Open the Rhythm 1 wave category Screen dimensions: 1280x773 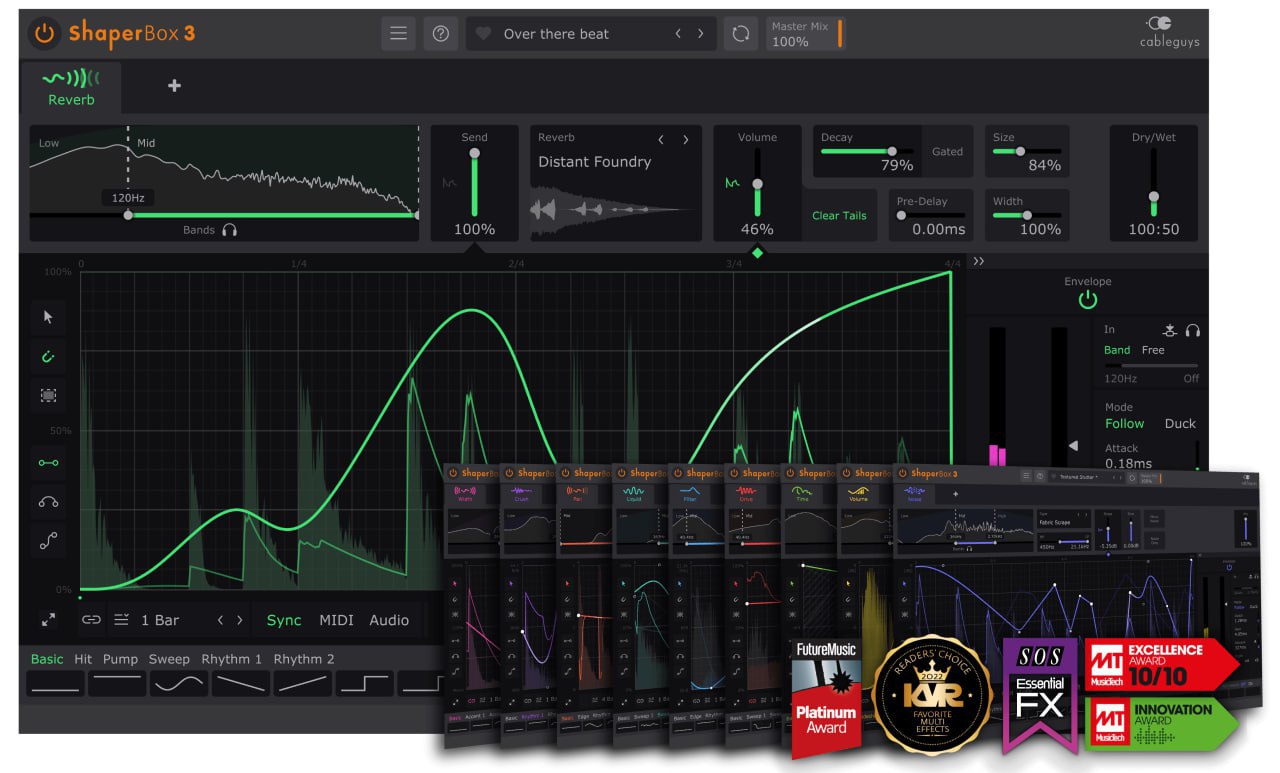click(231, 658)
